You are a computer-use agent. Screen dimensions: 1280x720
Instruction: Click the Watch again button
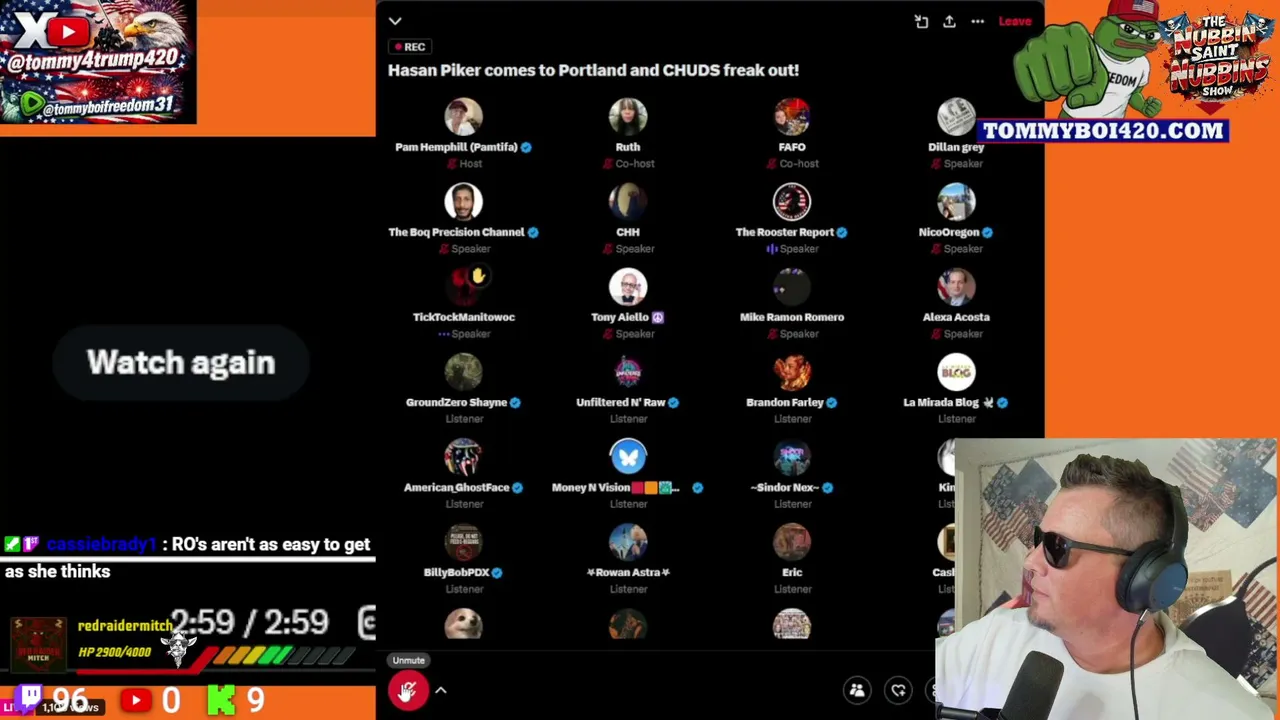point(181,362)
